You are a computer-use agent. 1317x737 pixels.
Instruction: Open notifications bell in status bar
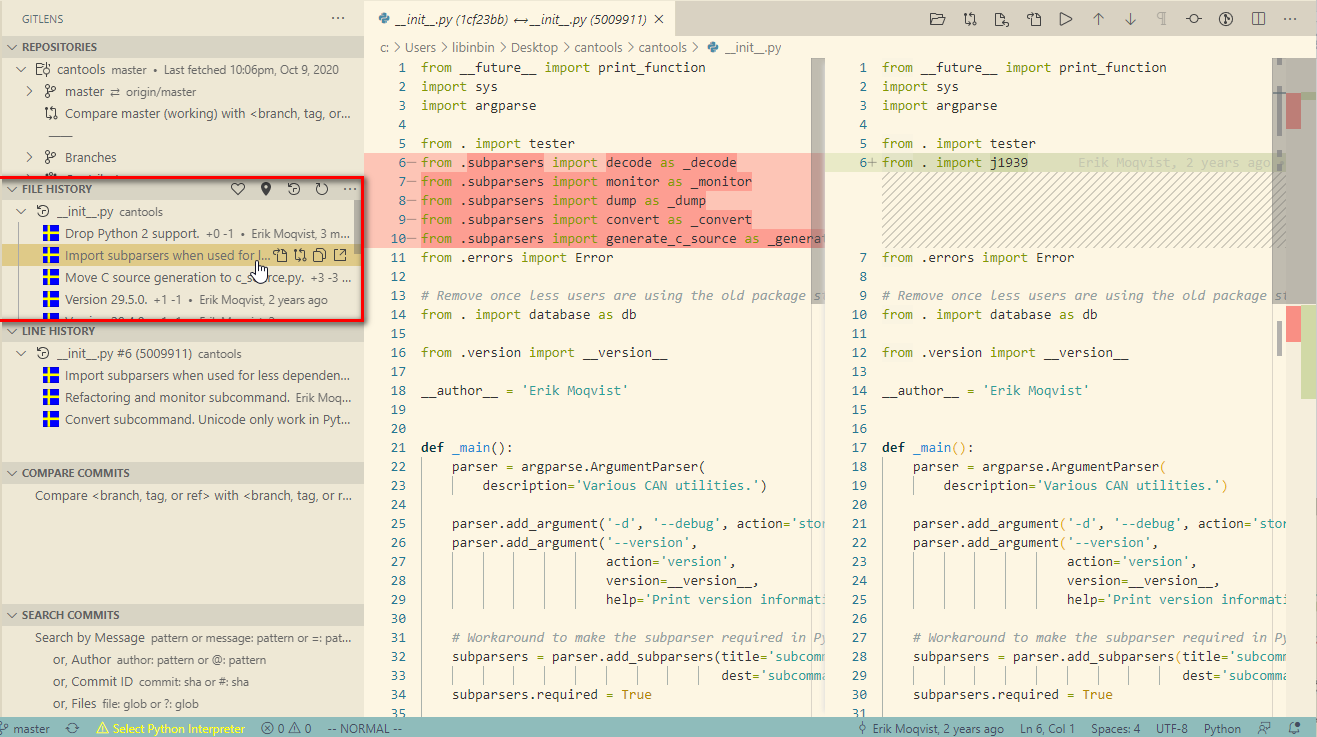[x=1296, y=728]
